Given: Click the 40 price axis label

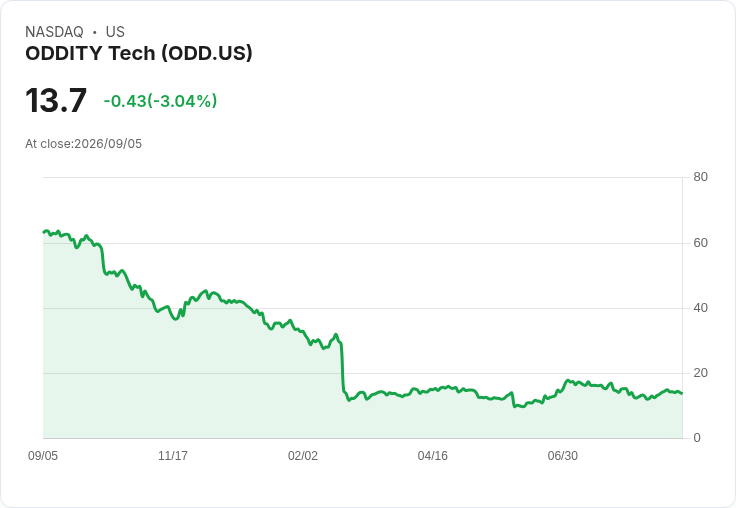Looking at the screenshot, I should coord(700,308).
